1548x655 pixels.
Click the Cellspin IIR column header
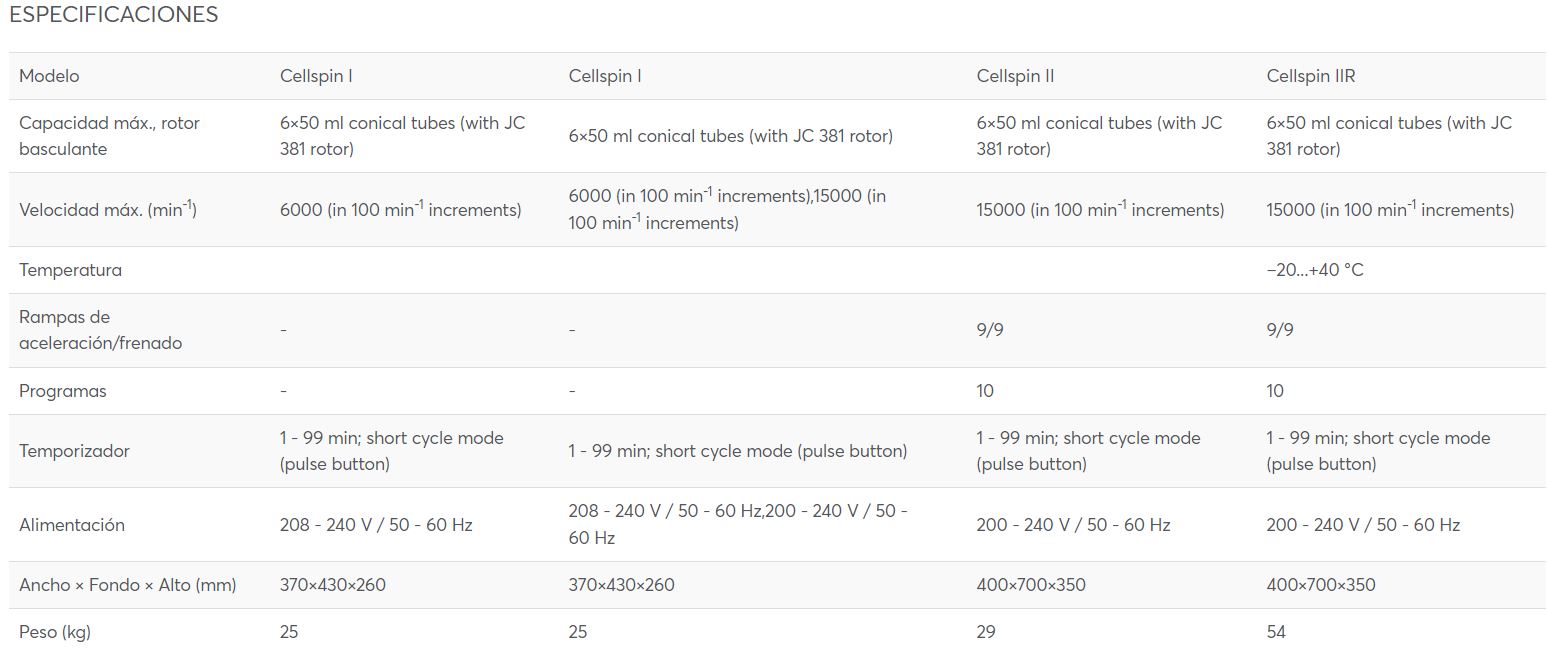1311,76
